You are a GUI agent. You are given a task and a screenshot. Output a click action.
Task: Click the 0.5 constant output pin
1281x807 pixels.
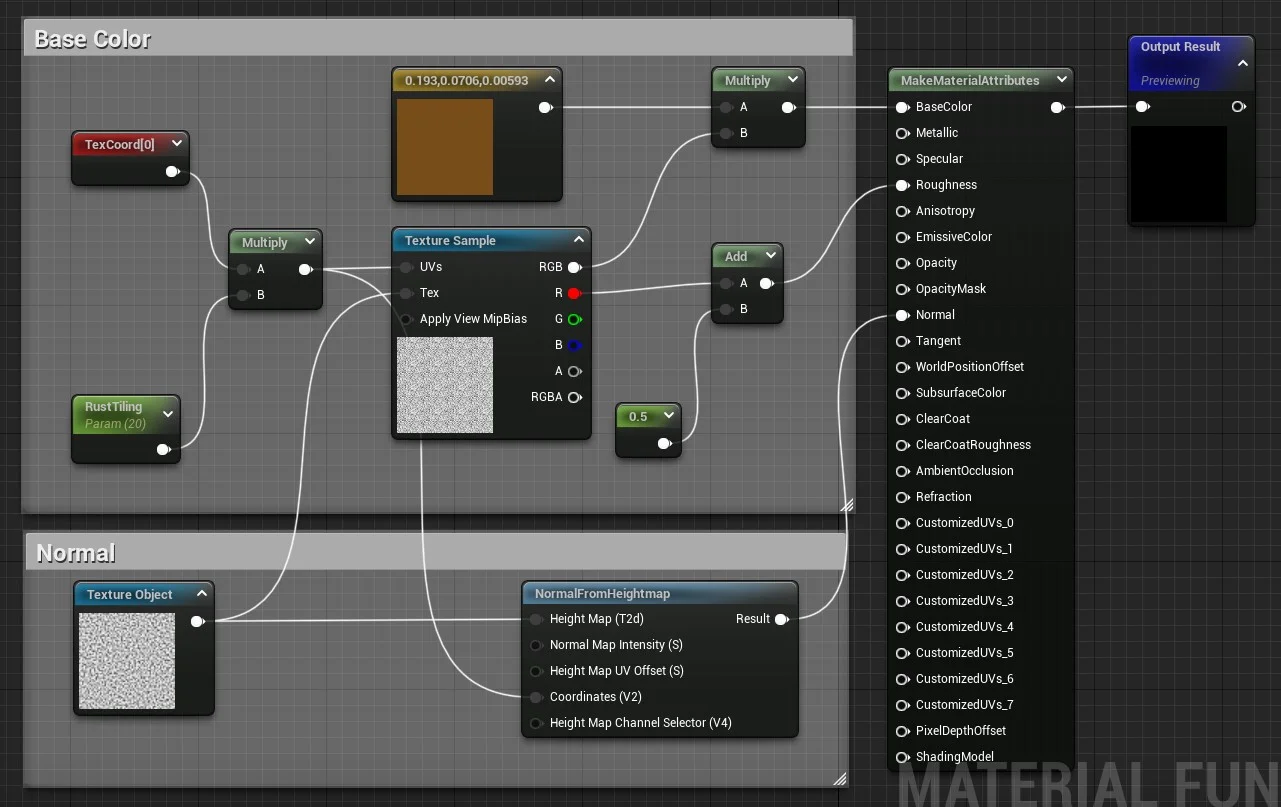[x=664, y=443]
